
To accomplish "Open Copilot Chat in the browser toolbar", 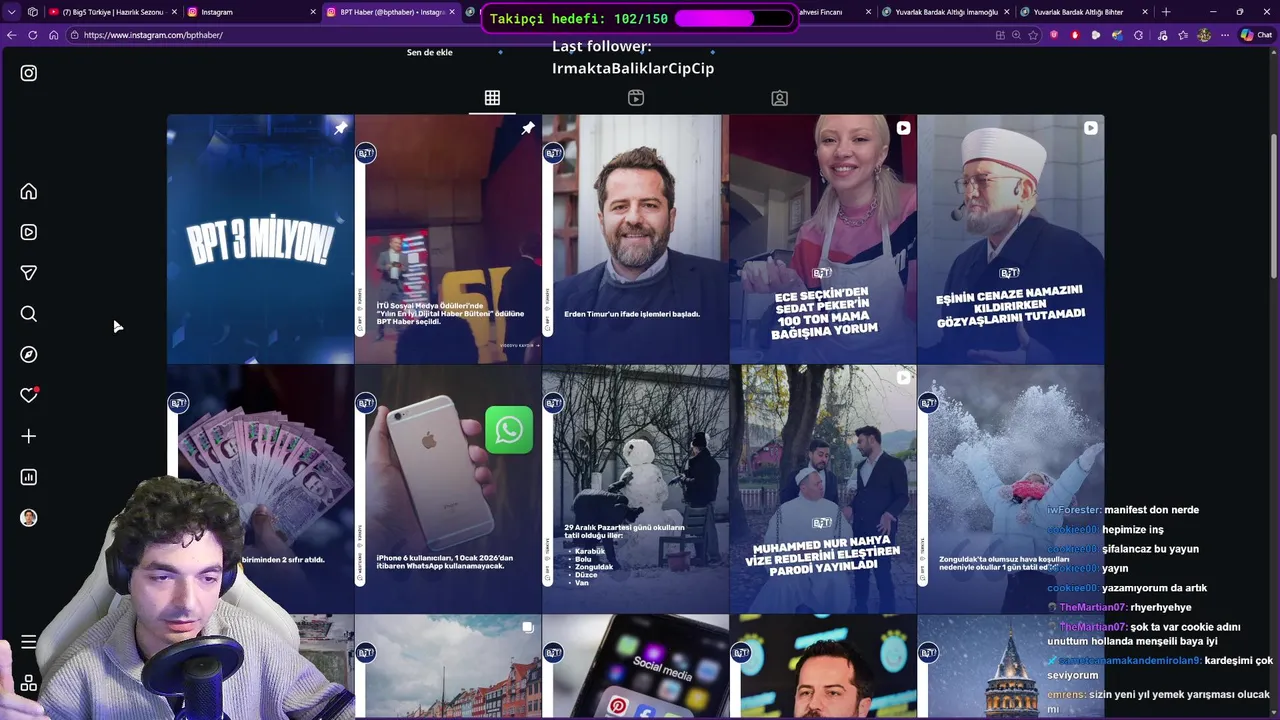I will point(1256,35).
